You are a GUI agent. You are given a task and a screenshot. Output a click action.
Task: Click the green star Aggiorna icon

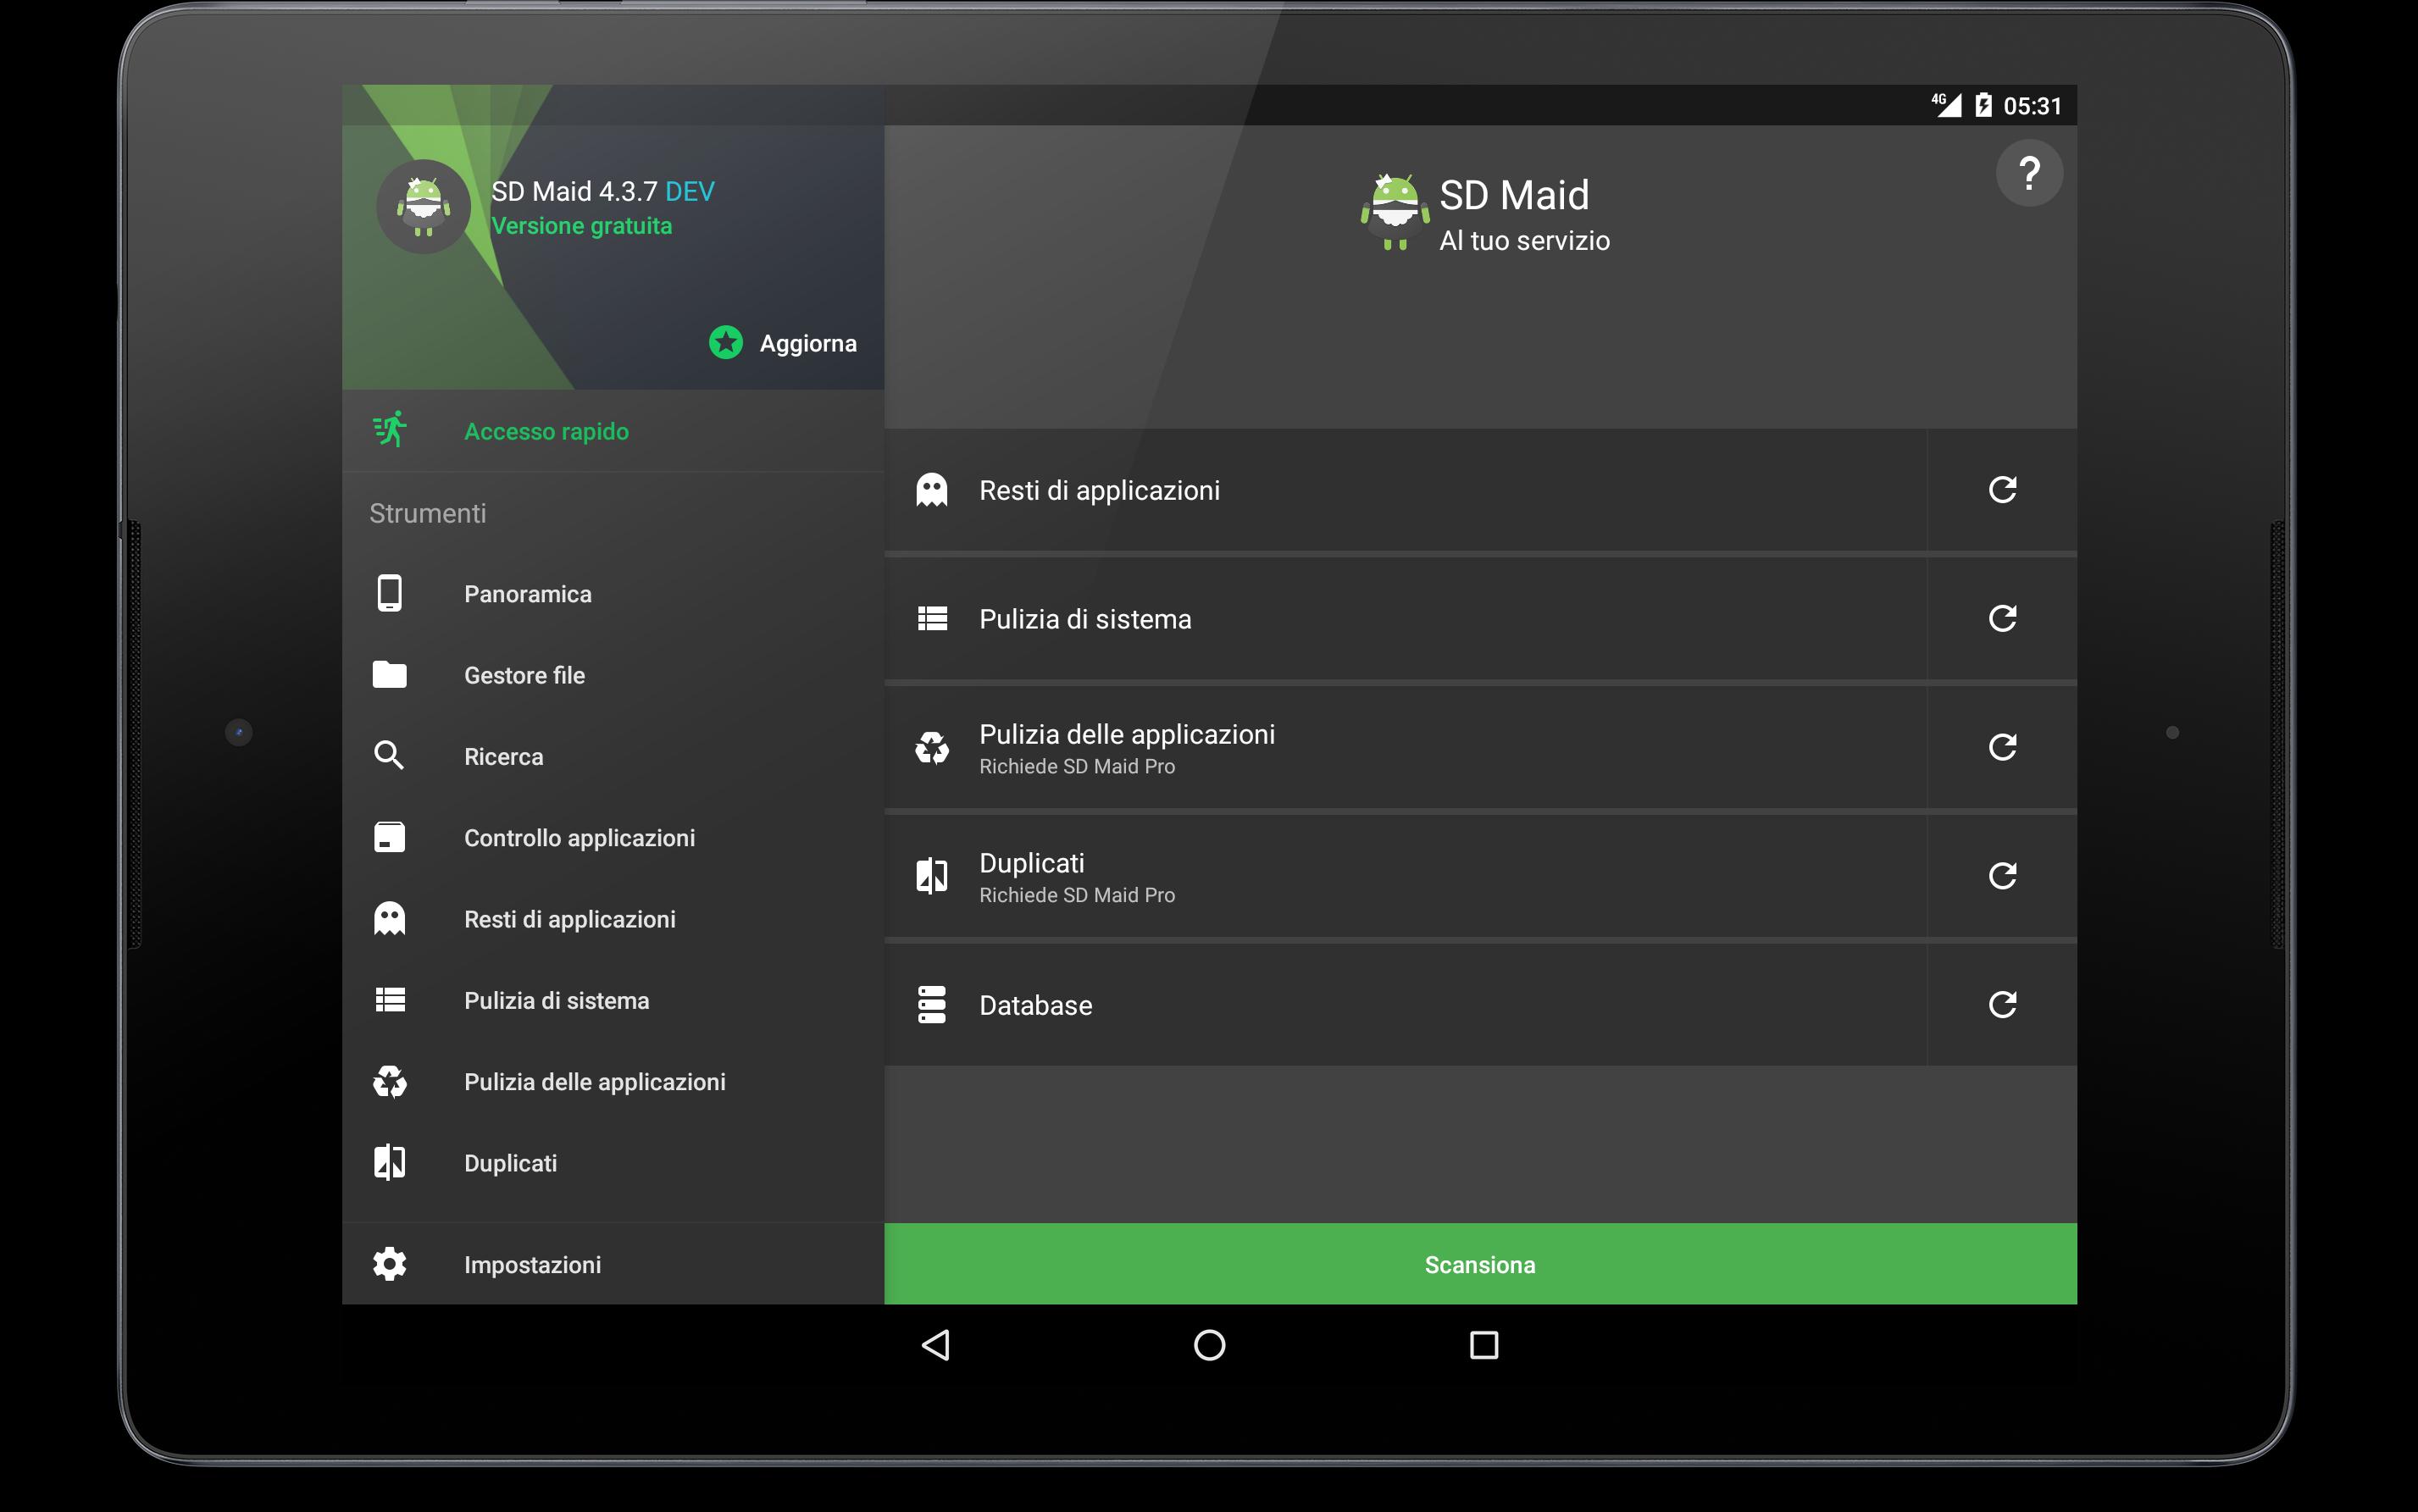point(726,343)
